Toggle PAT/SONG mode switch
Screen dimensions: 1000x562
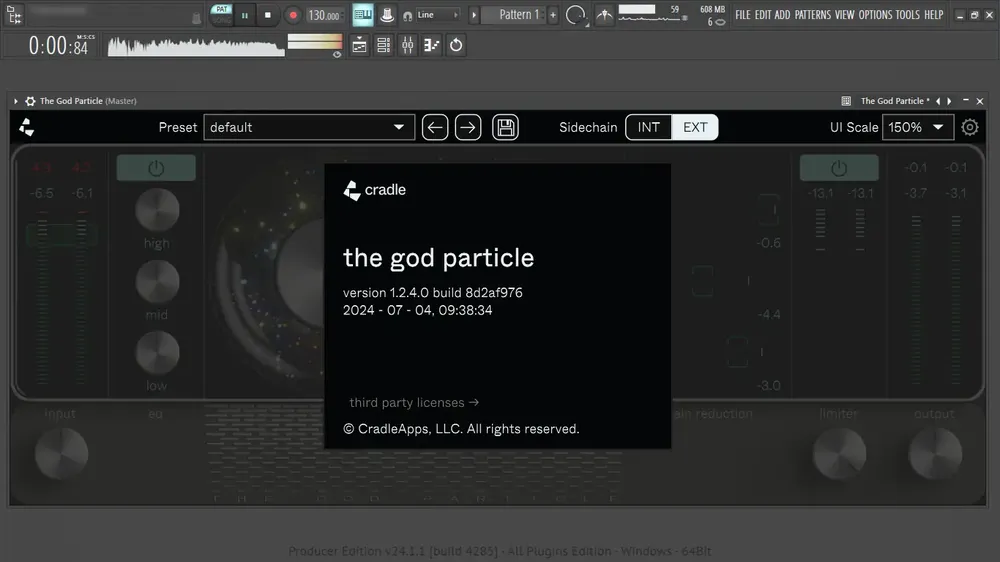pos(221,15)
